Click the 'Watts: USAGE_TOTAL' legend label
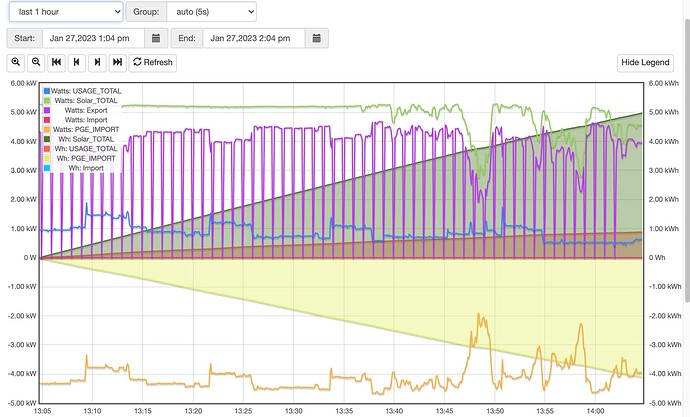Screen dimensions: 690x417 click(x=86, y=91)
